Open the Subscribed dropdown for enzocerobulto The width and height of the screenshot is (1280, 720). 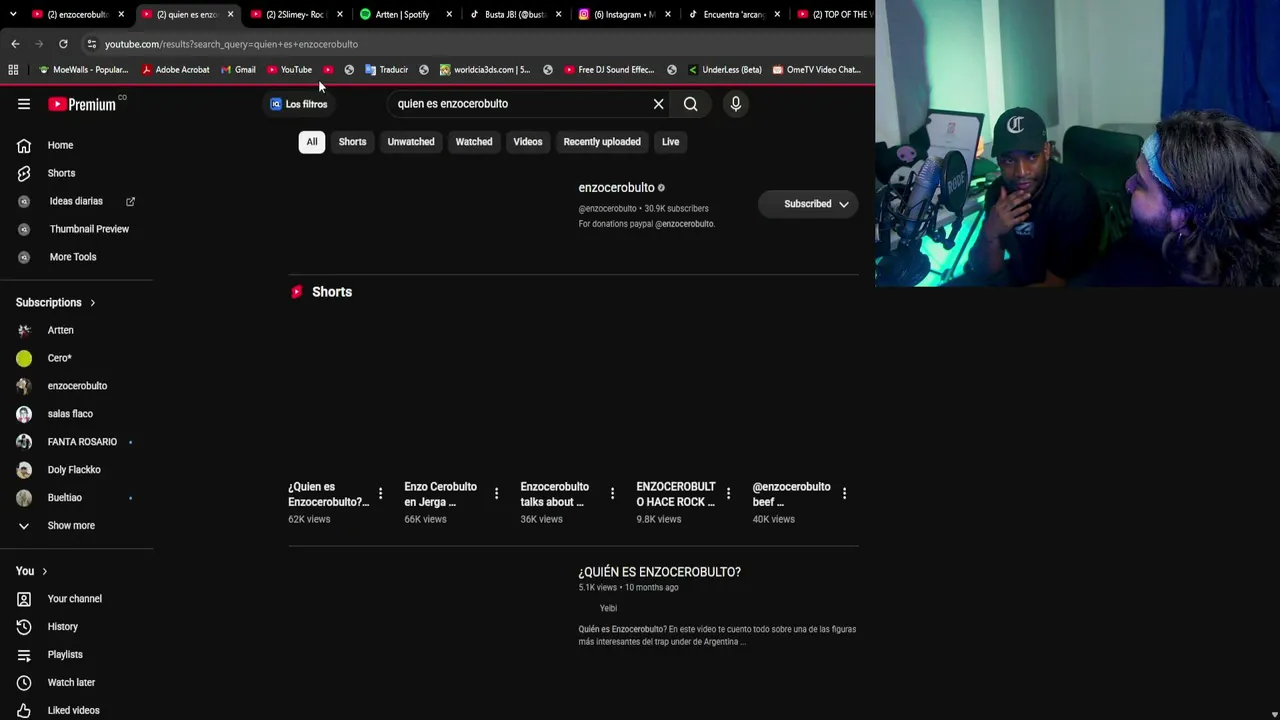click(x=808, y=204)
